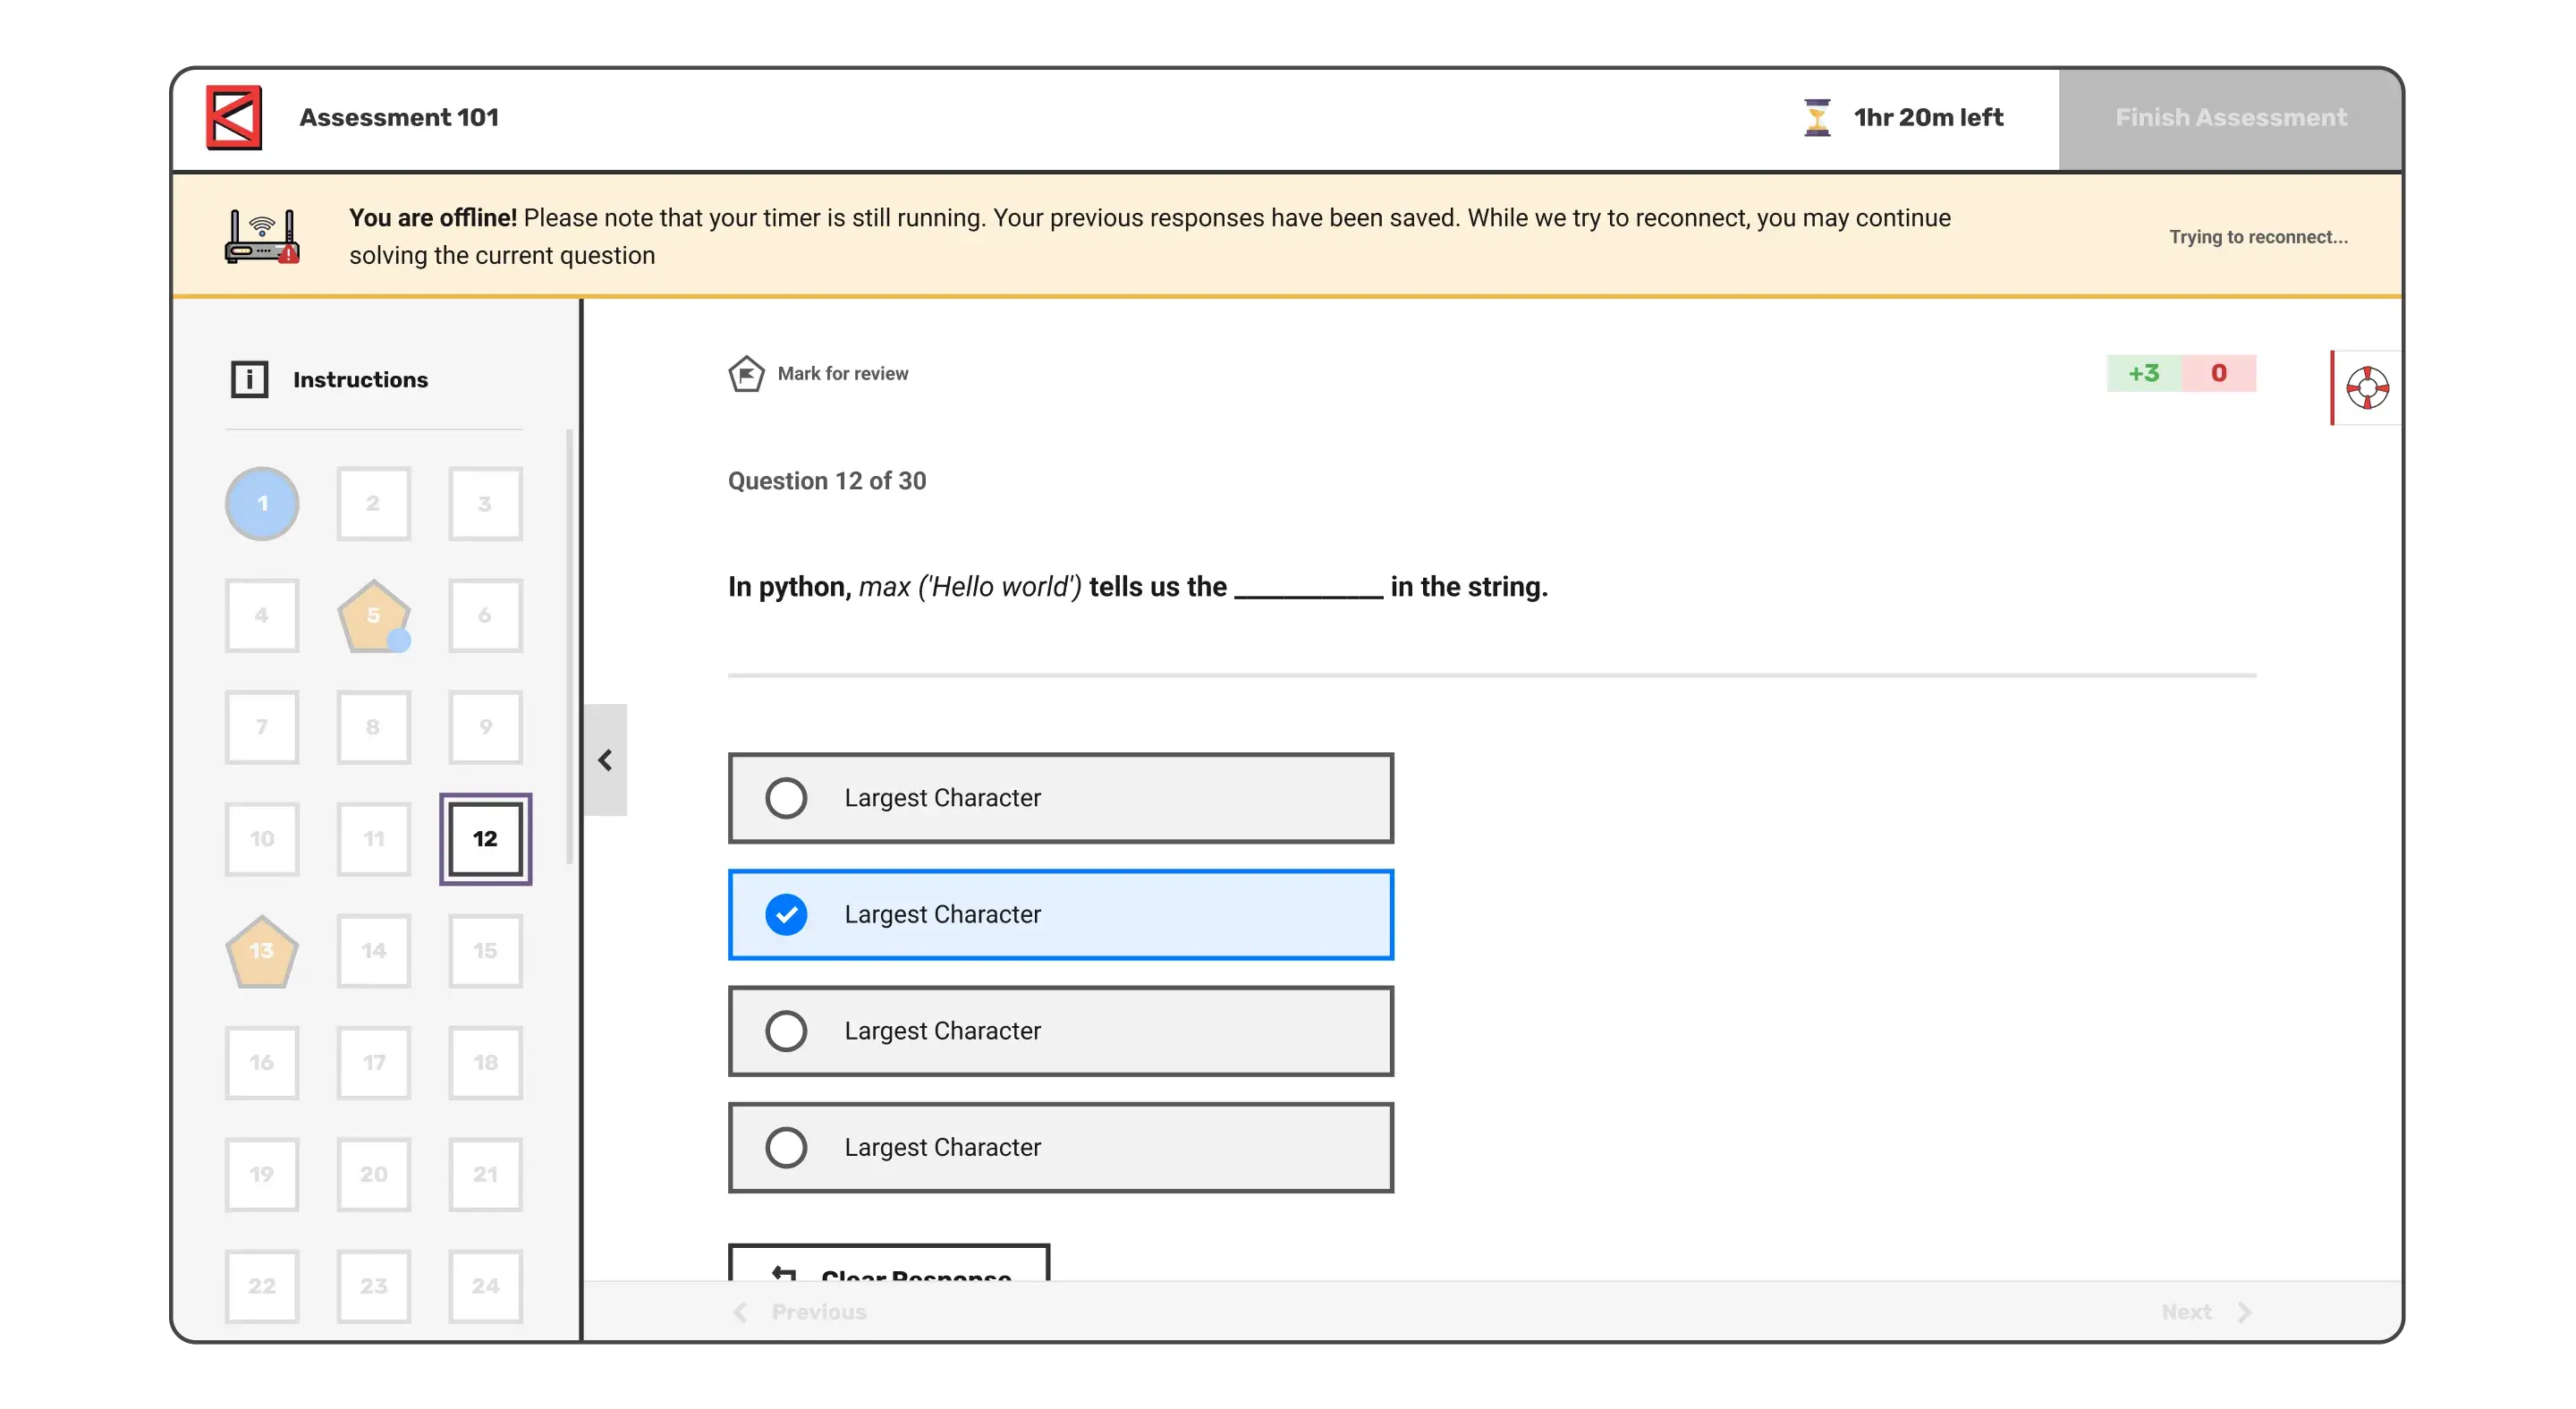Viewport: 2576px width, 1409px height.
Task: Jump to question 12 in navigator
Action: [x=485, y=839]
